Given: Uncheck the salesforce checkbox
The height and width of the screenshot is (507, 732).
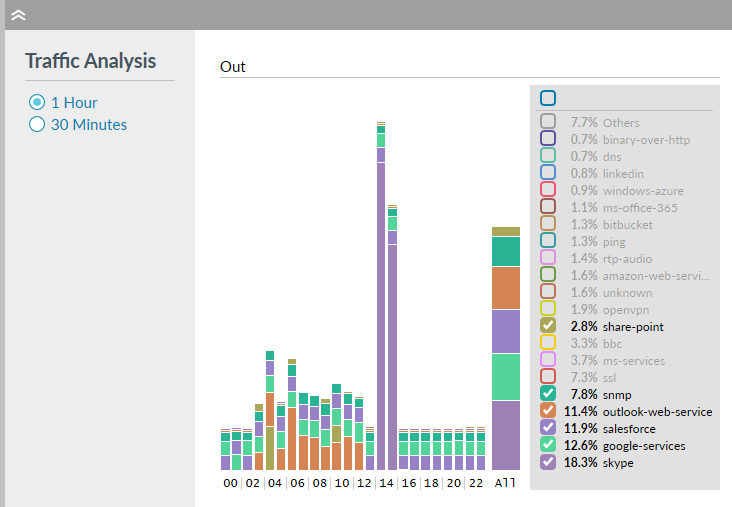Looking at the screenshot, I should click(548, 428).
